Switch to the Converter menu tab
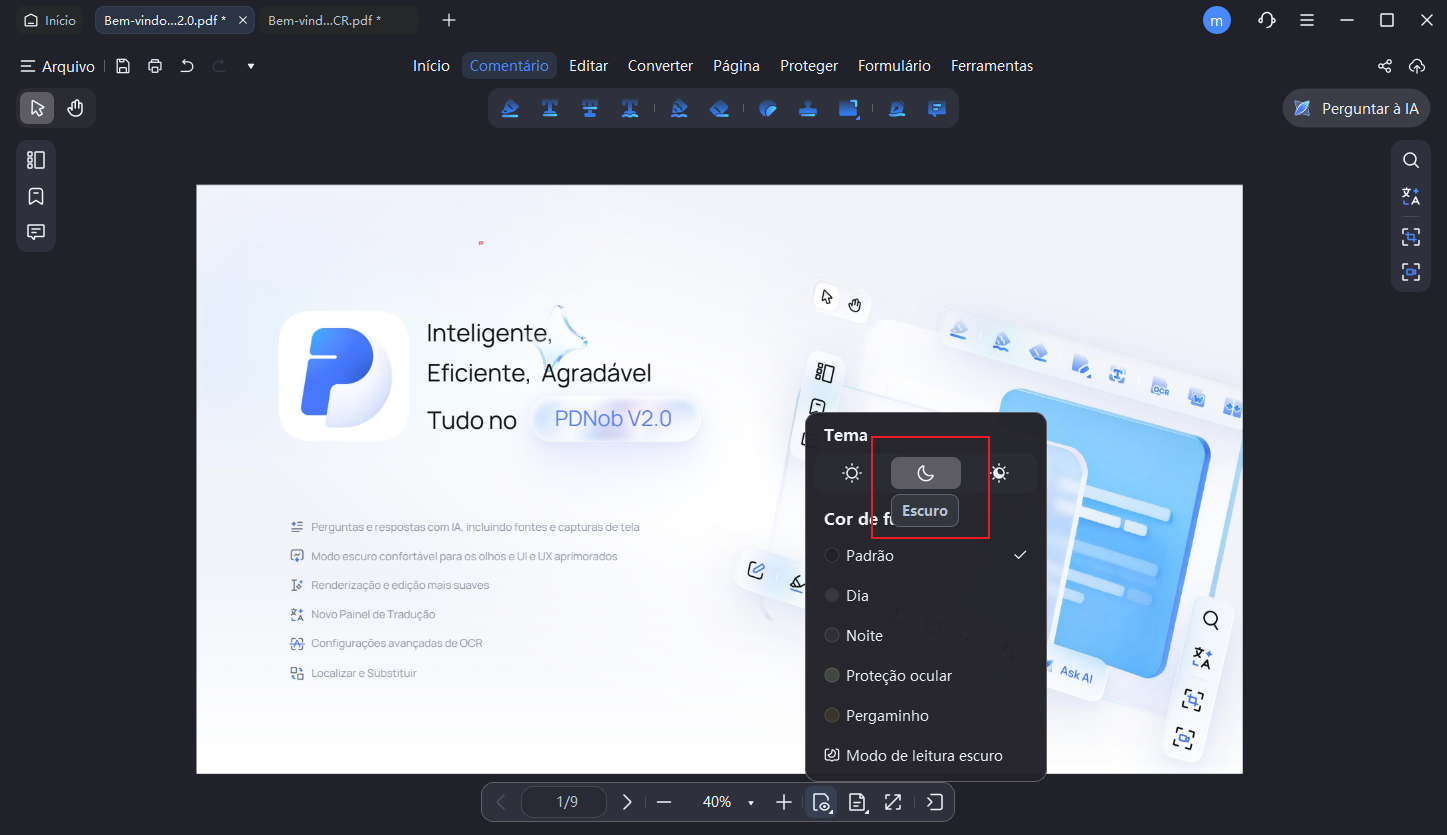This screenshot has height=835, width=1447. pyautogui.click(x=660, y=65)
